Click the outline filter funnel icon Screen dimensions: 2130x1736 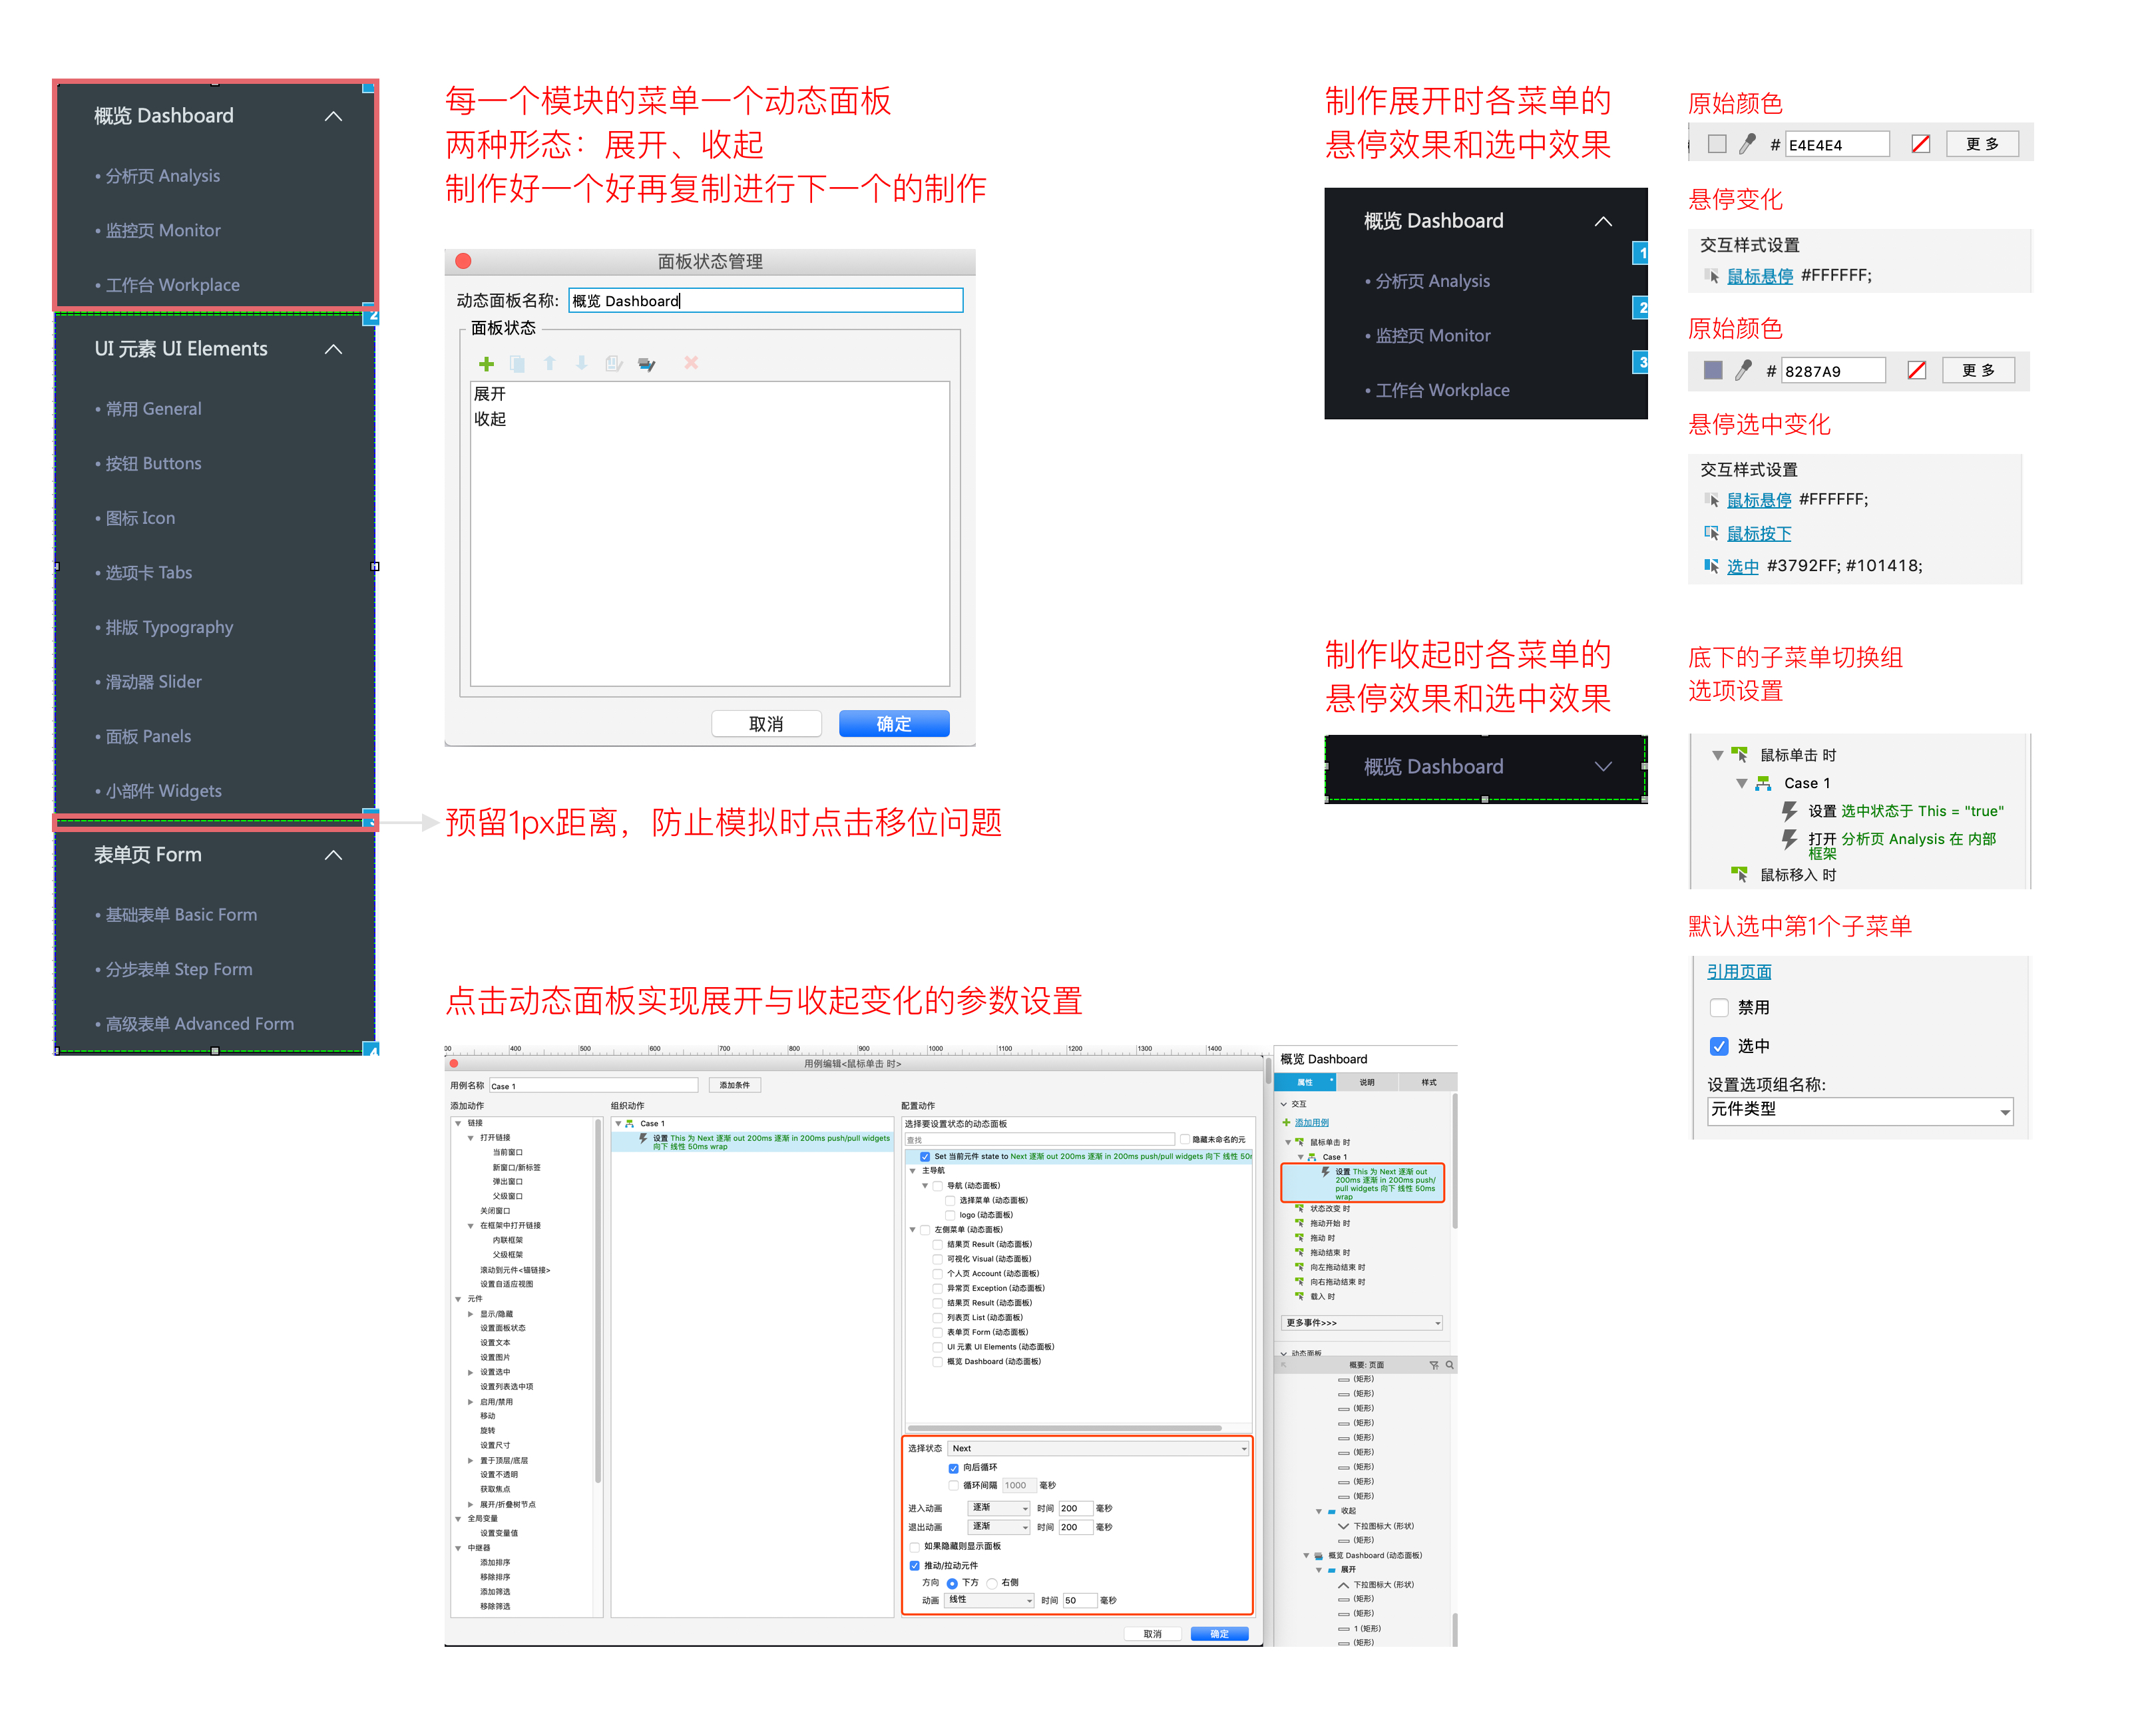1434,1365
